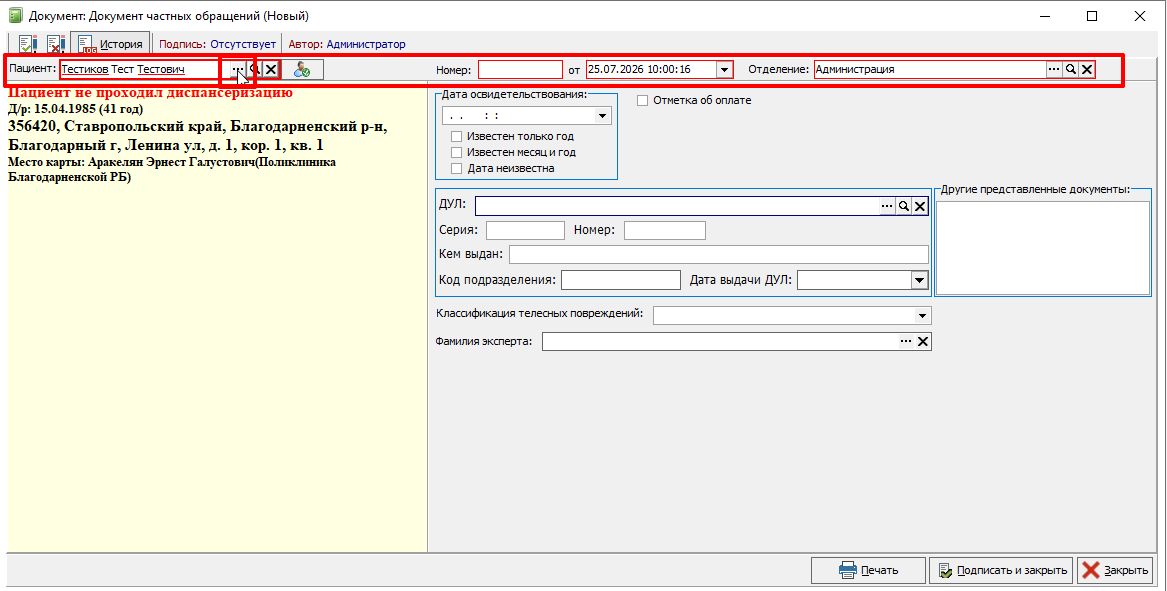Click the Код подразделения field
The height and width of the screenshot is (591, 1167).
pyautogui.click(x=621, y=280)
